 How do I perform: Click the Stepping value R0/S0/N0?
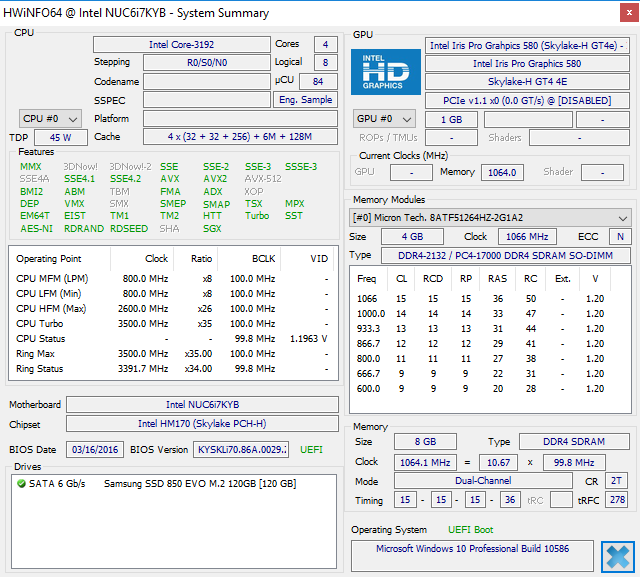[207, 62]
